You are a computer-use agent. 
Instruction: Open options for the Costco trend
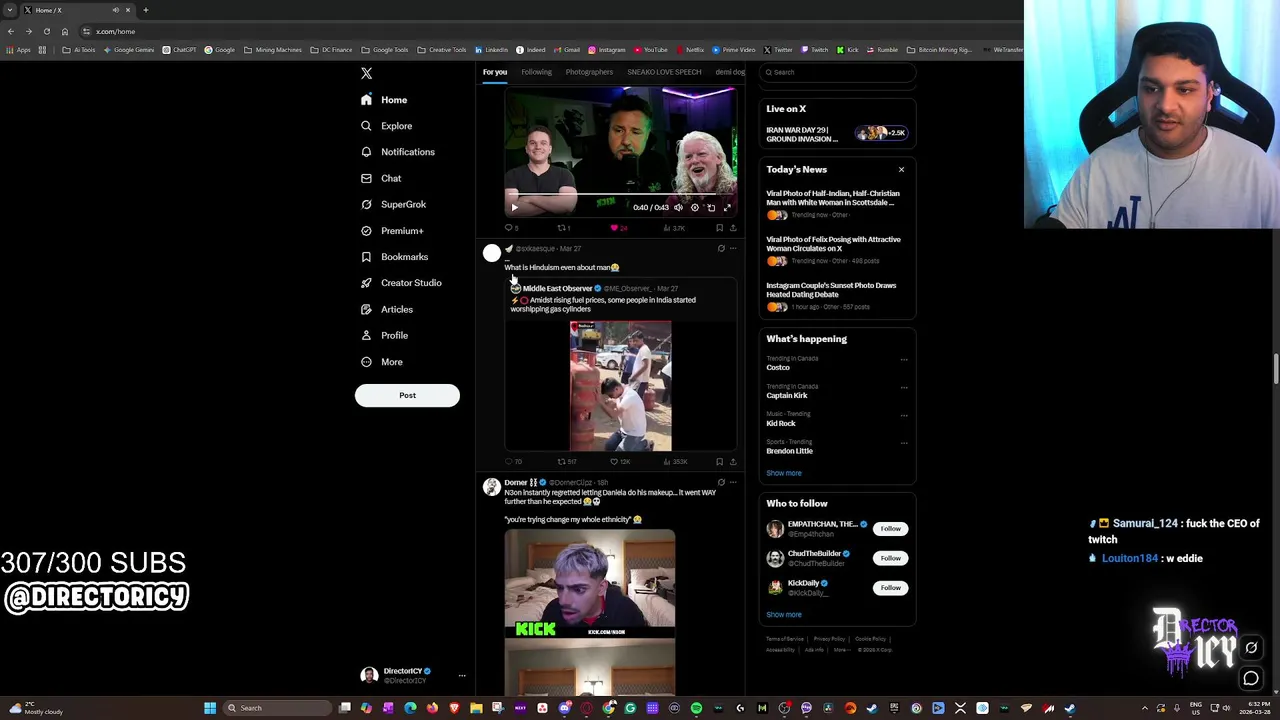[904, 359]
